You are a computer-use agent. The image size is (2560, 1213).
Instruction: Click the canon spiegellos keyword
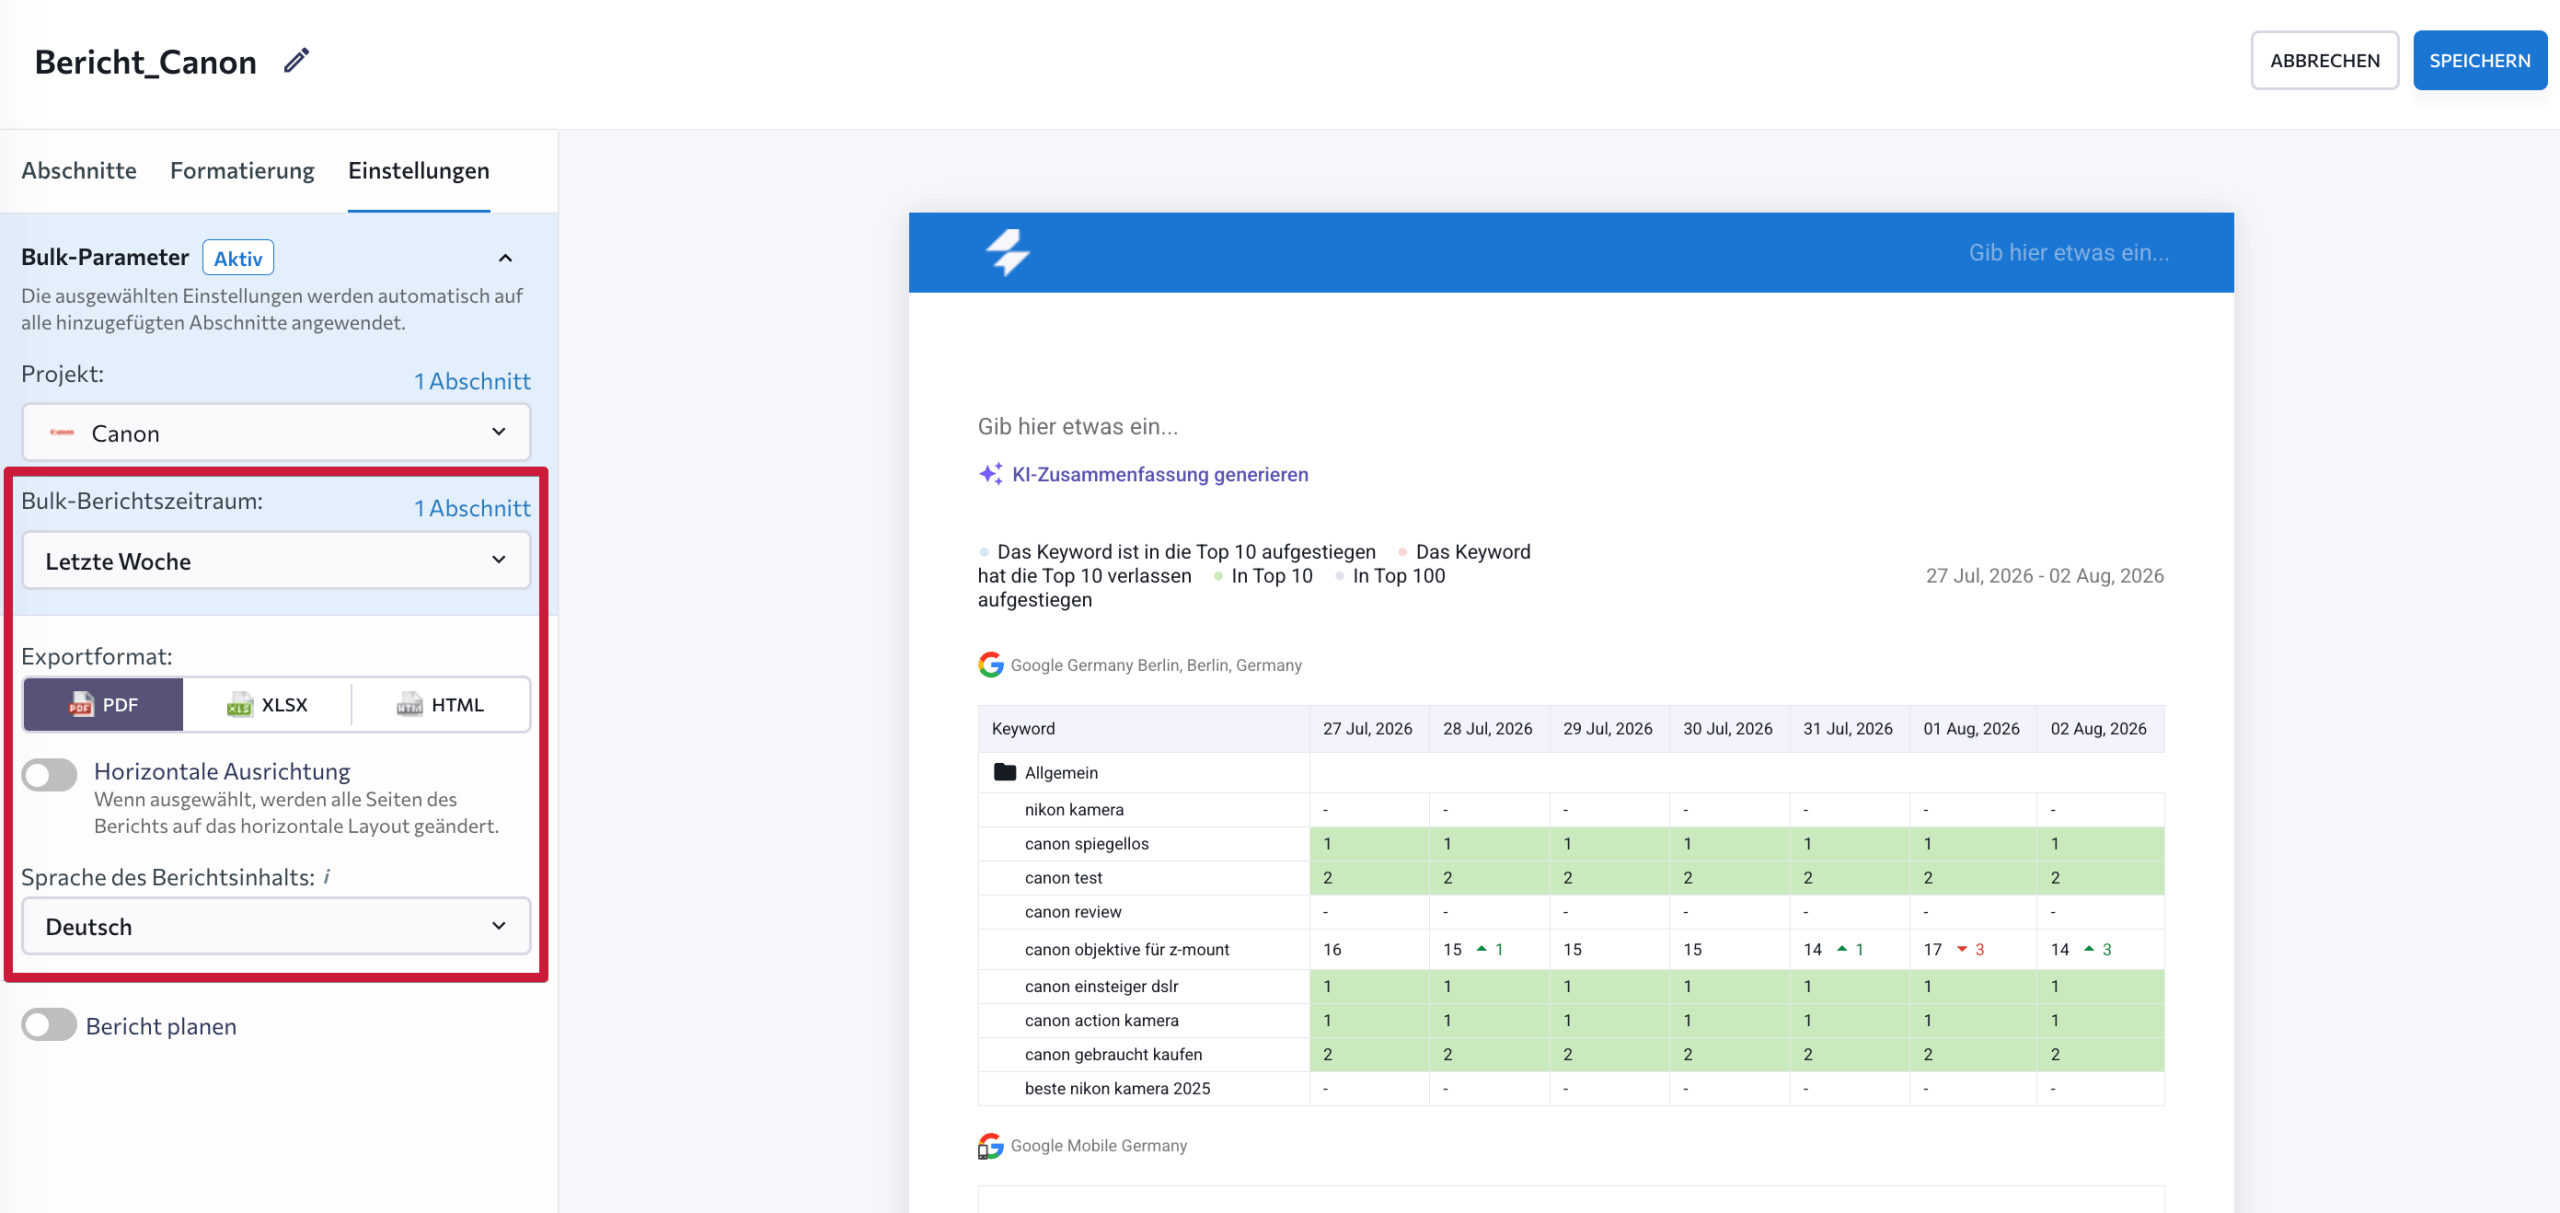[x=1087, y=844]
